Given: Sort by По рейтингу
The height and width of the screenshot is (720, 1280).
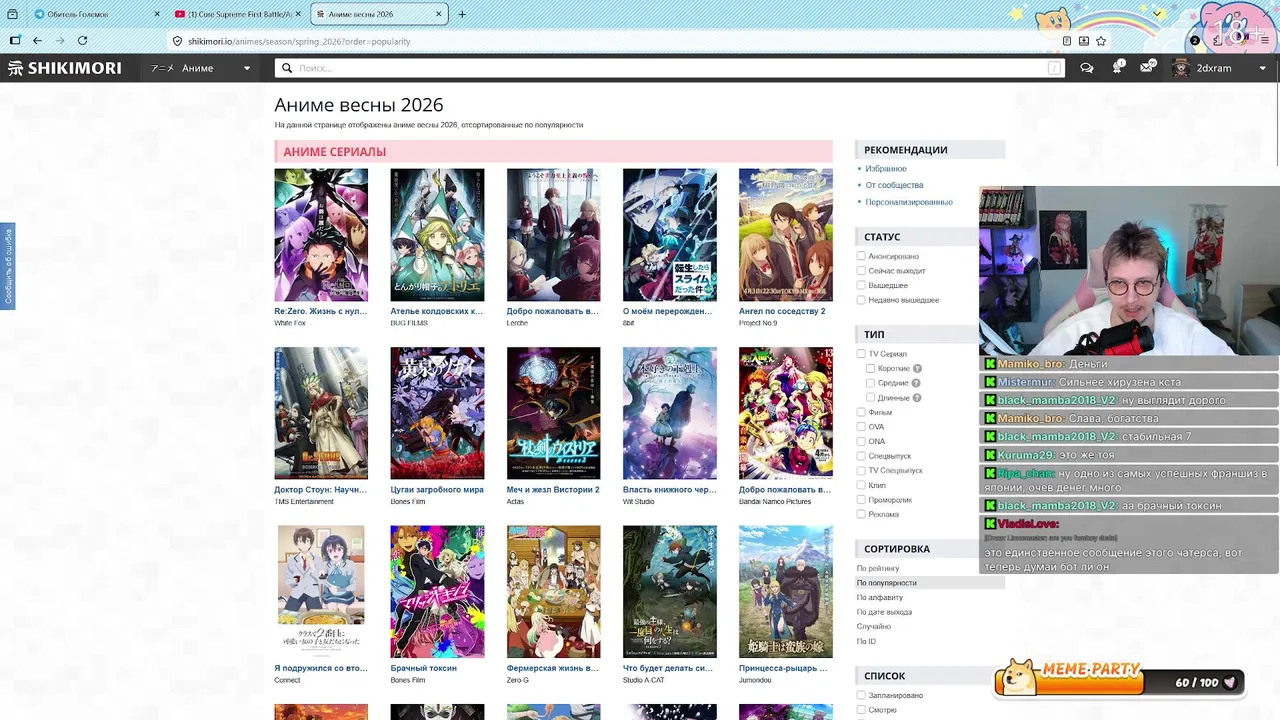Looking at the screenshot, I should 878,568.
